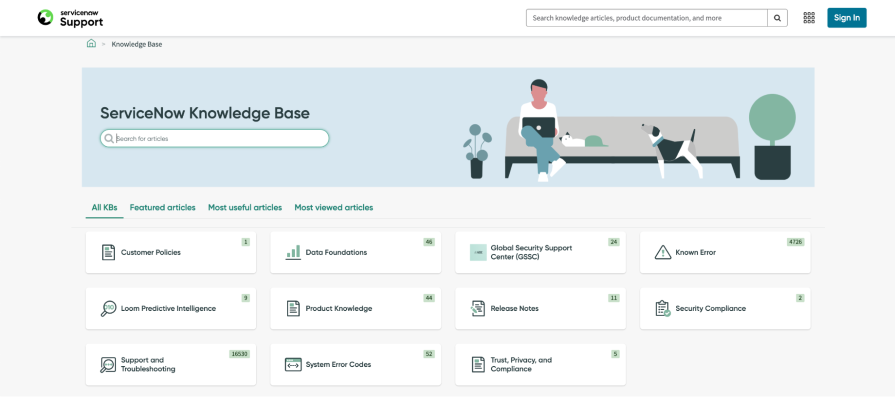
Task: Click the Loom Predictive Intelligence magnifier icon
Action: (x=108, y=309)
